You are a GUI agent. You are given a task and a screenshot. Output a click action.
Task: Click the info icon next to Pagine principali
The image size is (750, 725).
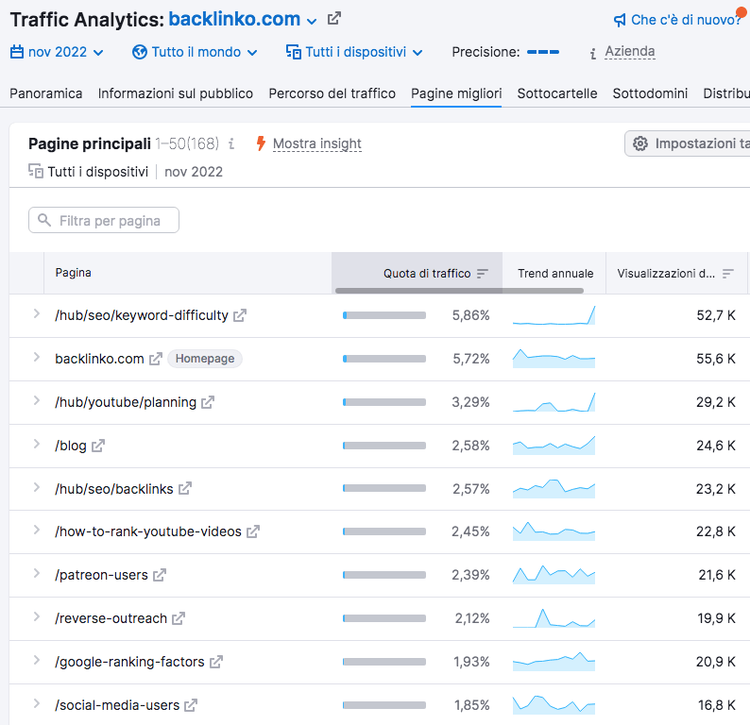coord(232,143)
